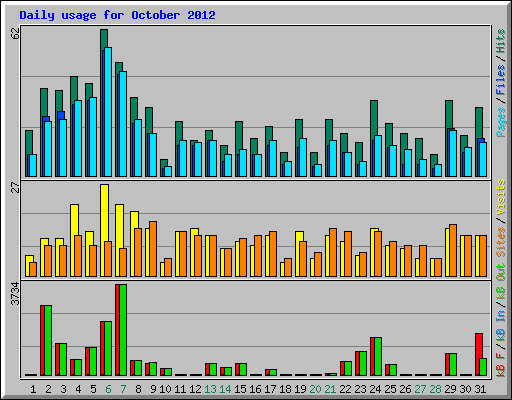Click the 'kB F' legend label
The width and height of the screenshot is (512, 400).
click(x=501, y=365)
